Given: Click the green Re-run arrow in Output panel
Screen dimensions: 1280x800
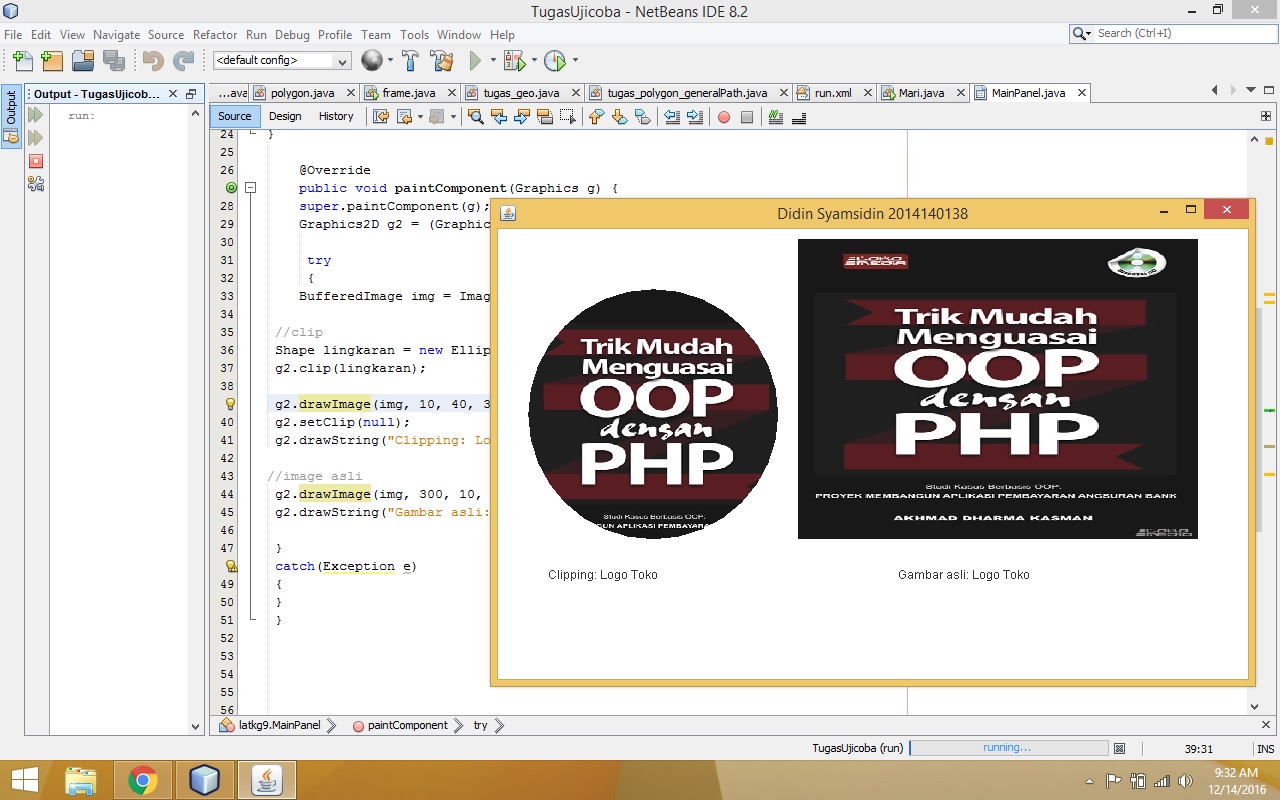Looking at the screenshot, I should point(36,116).
